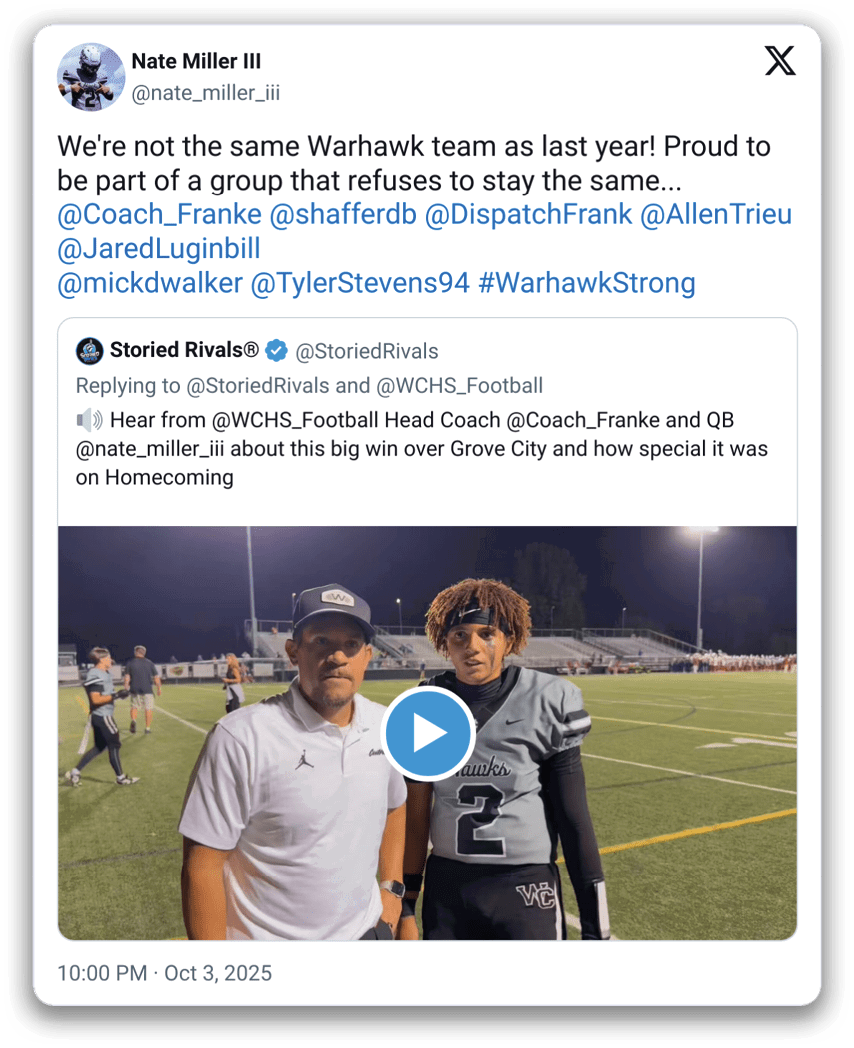Open Nate Miller III profile avatar
This screenshot has height=1048, width=854.
pos(91,77)
